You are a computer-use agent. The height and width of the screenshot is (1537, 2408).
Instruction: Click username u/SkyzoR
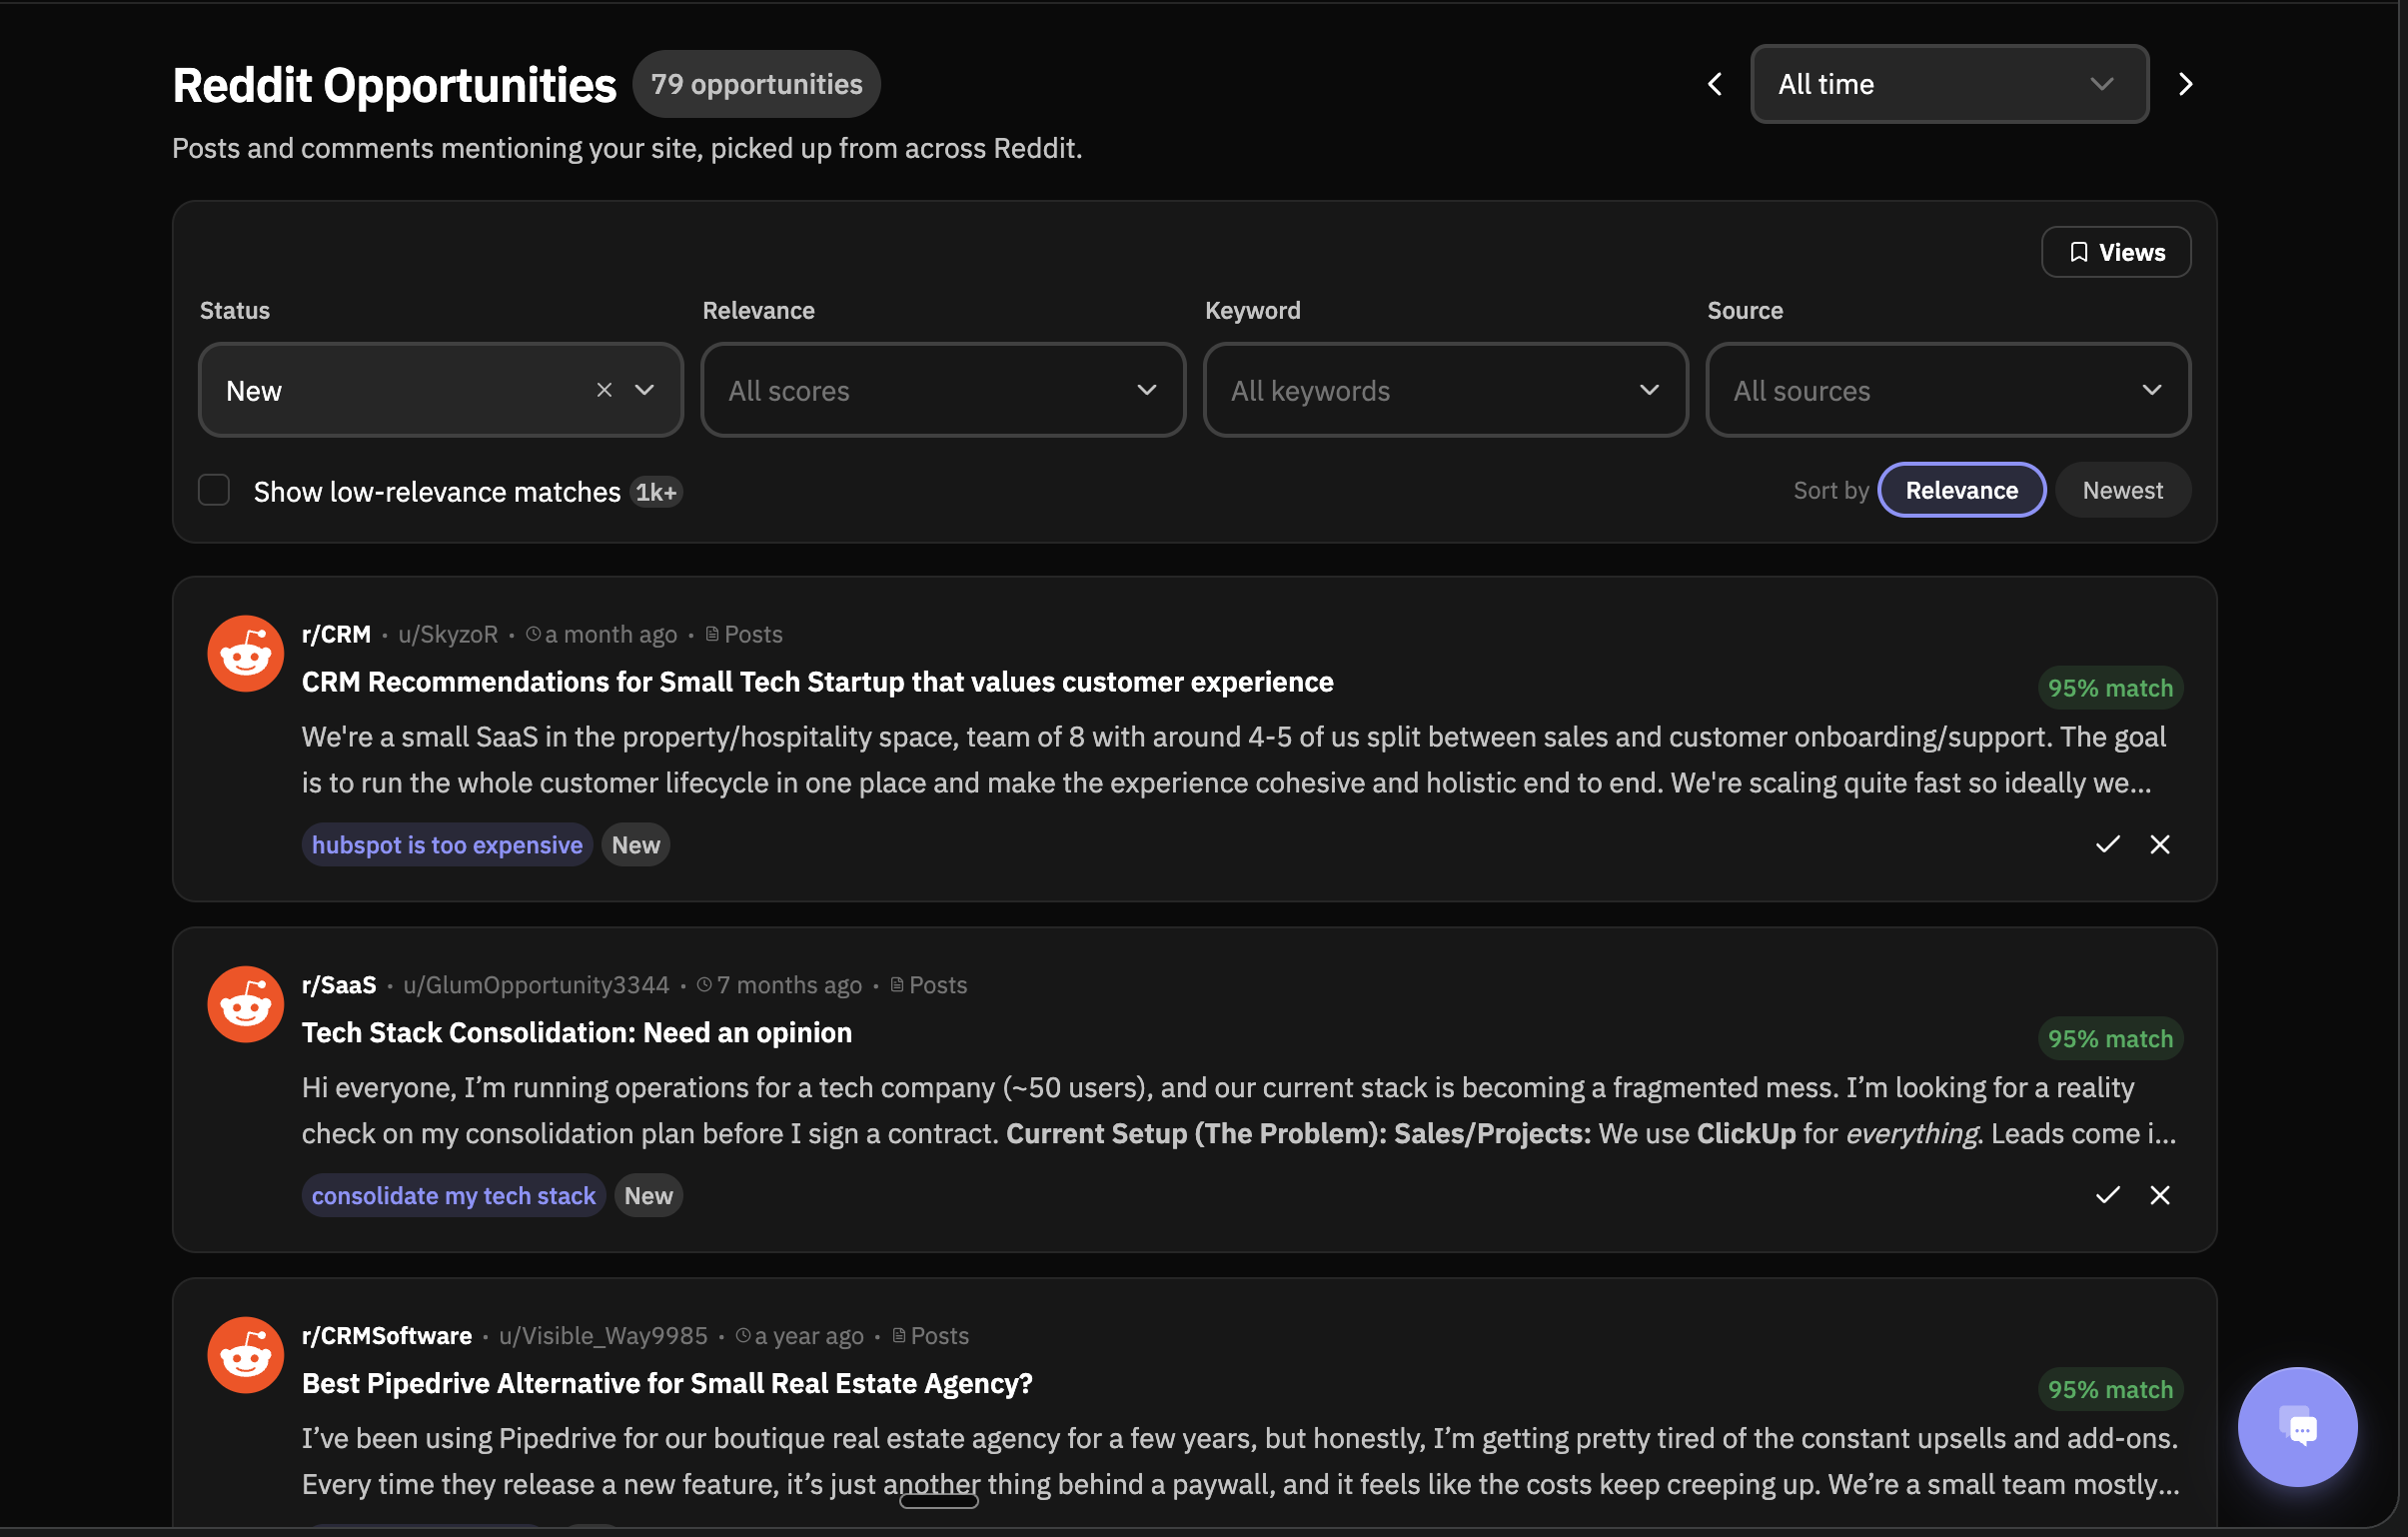448,634
